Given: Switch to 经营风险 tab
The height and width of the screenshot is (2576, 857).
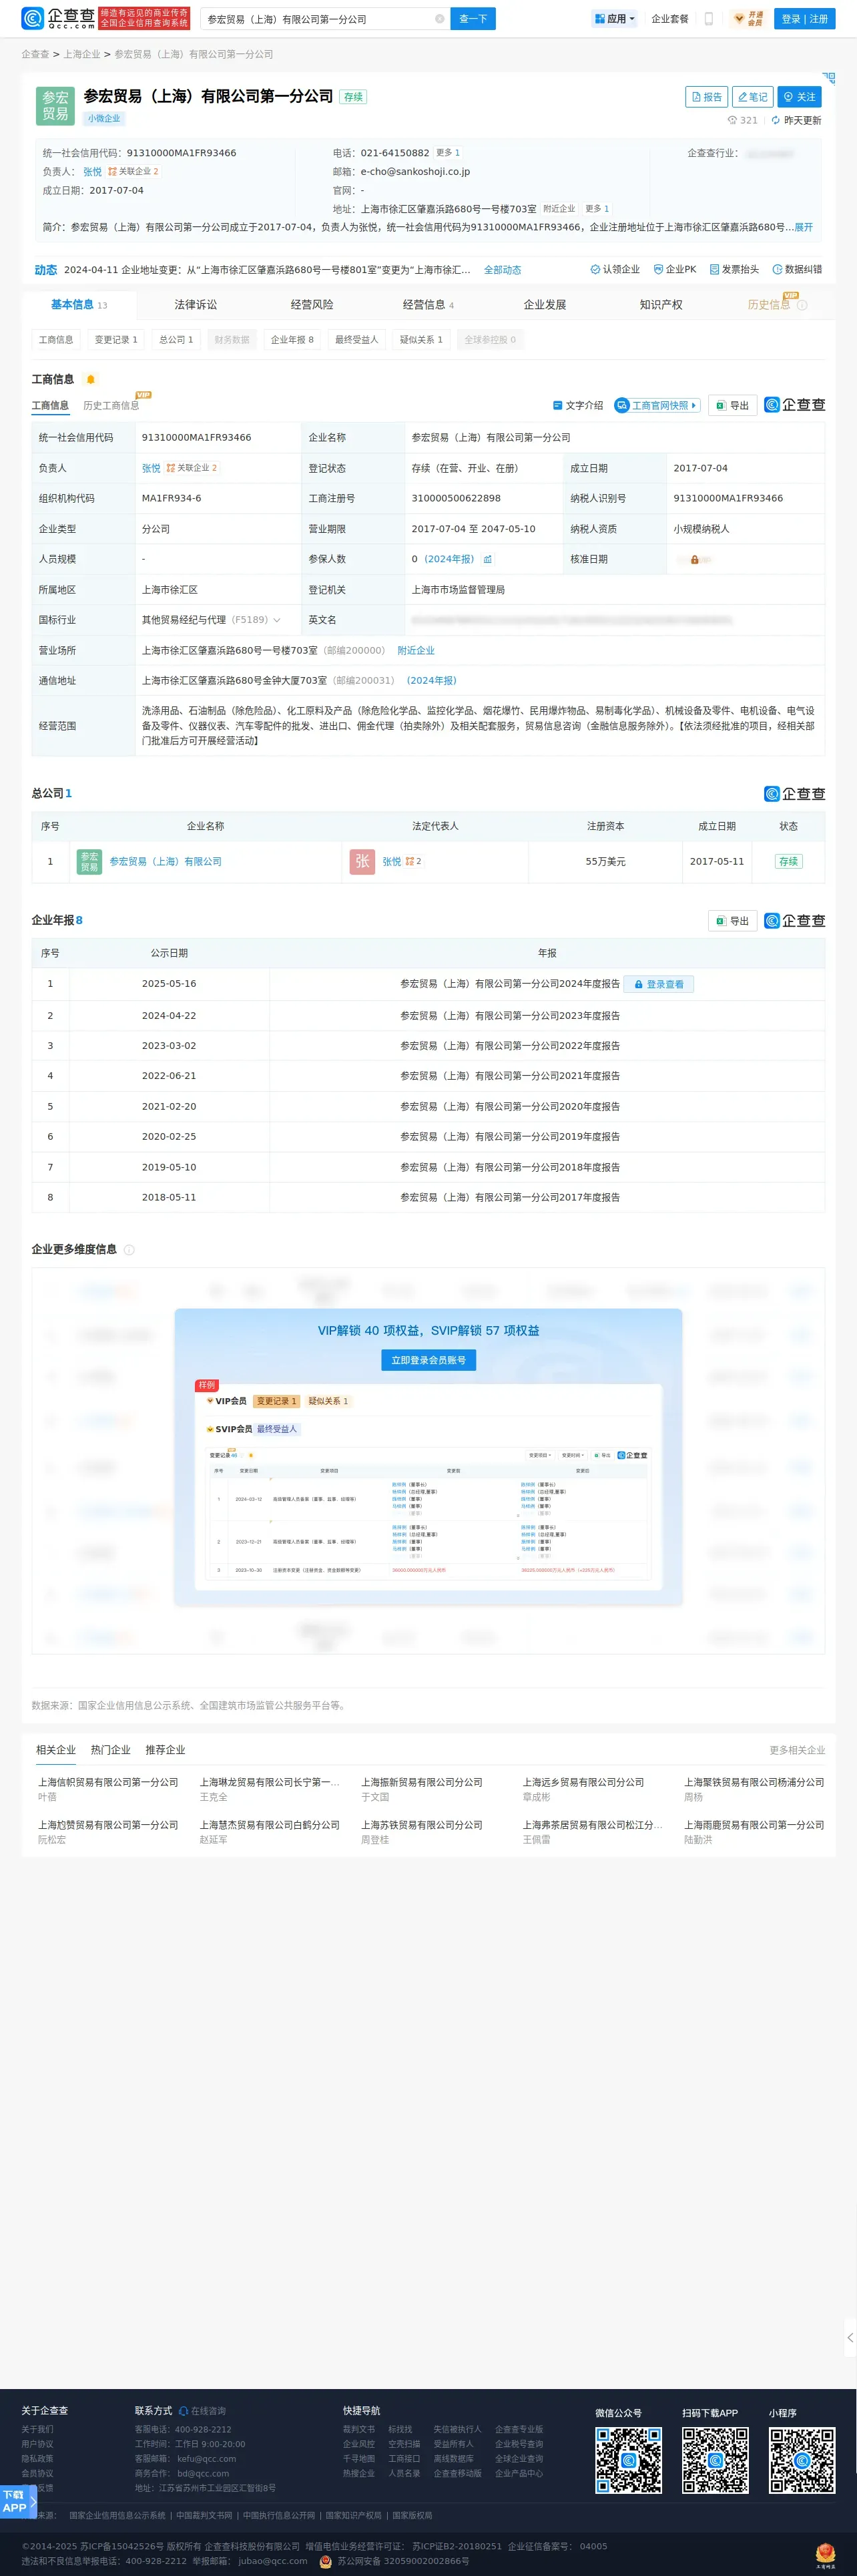Looking at the screenshot, I should coord(312,305).
